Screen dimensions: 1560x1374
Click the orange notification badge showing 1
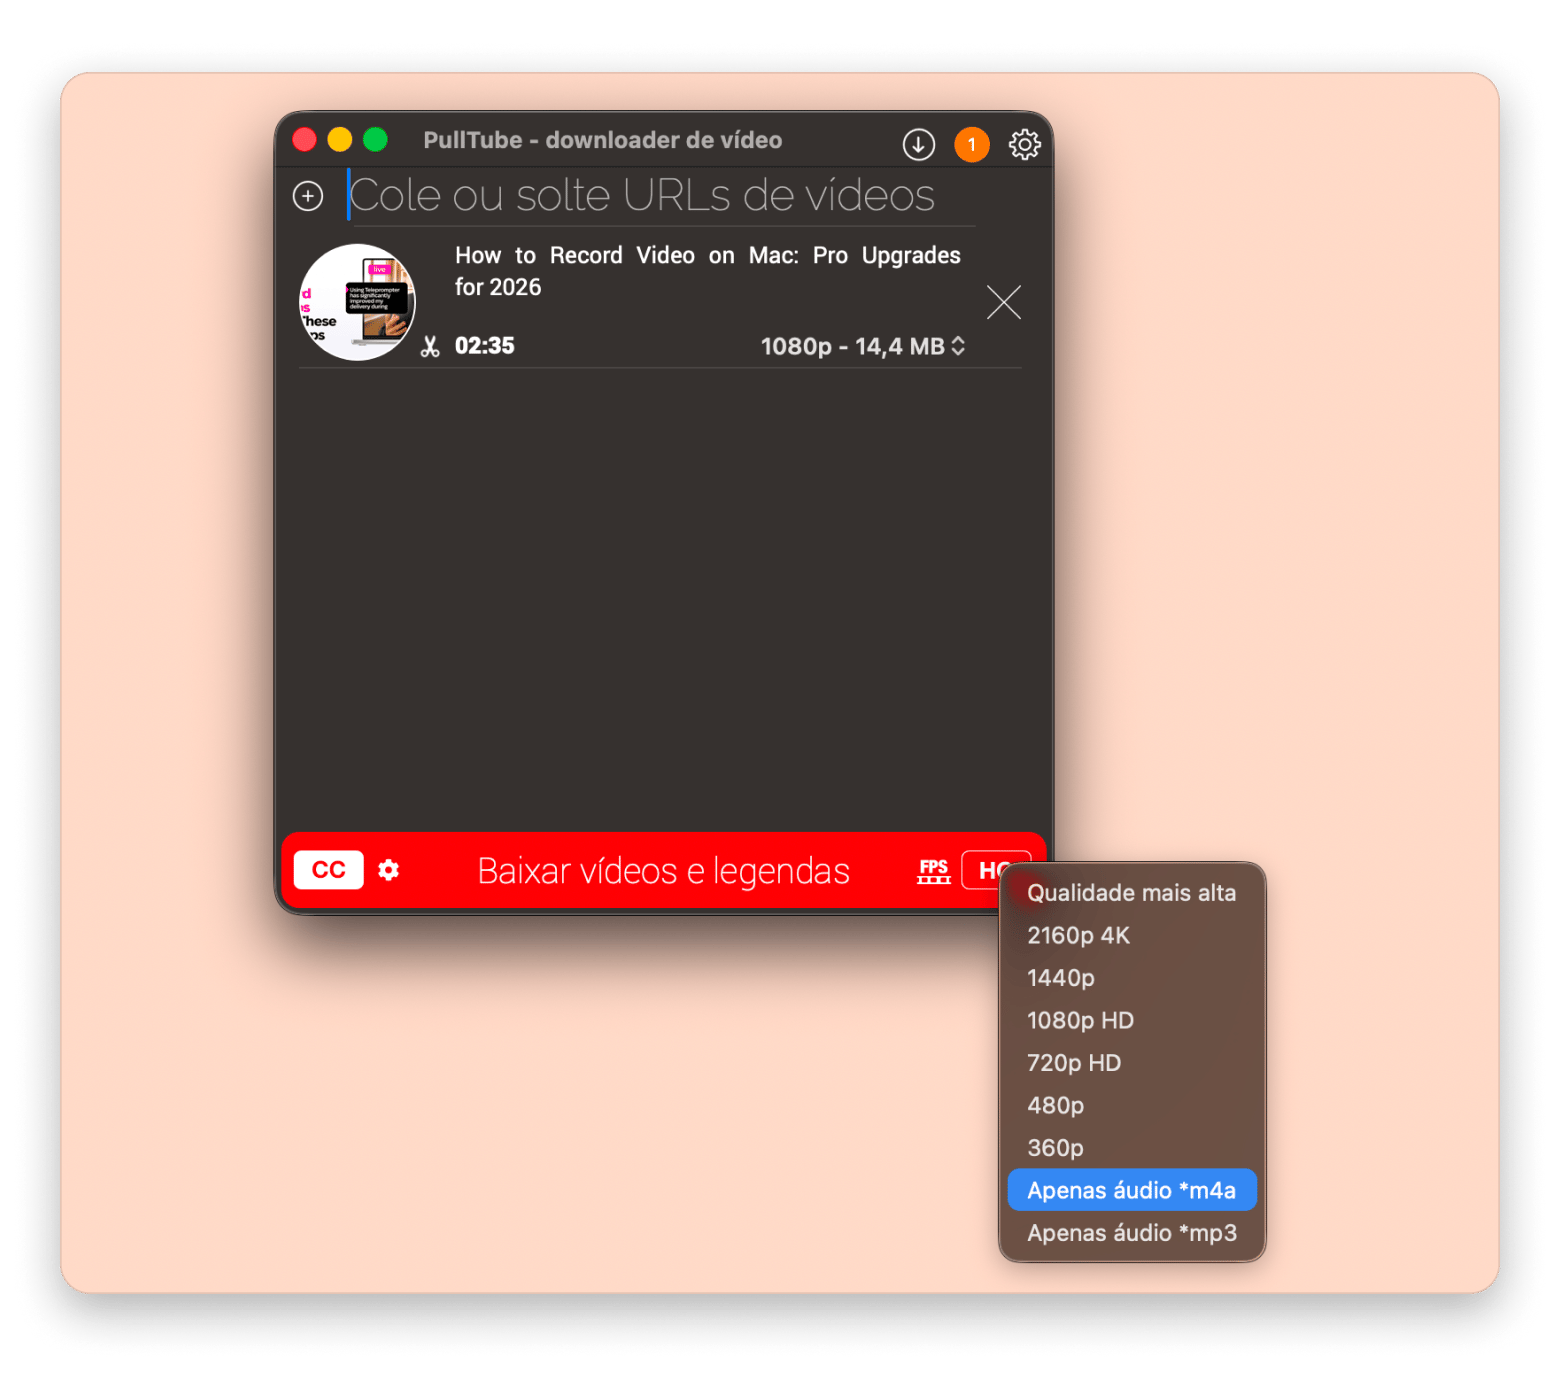click(x=971, y=144)
